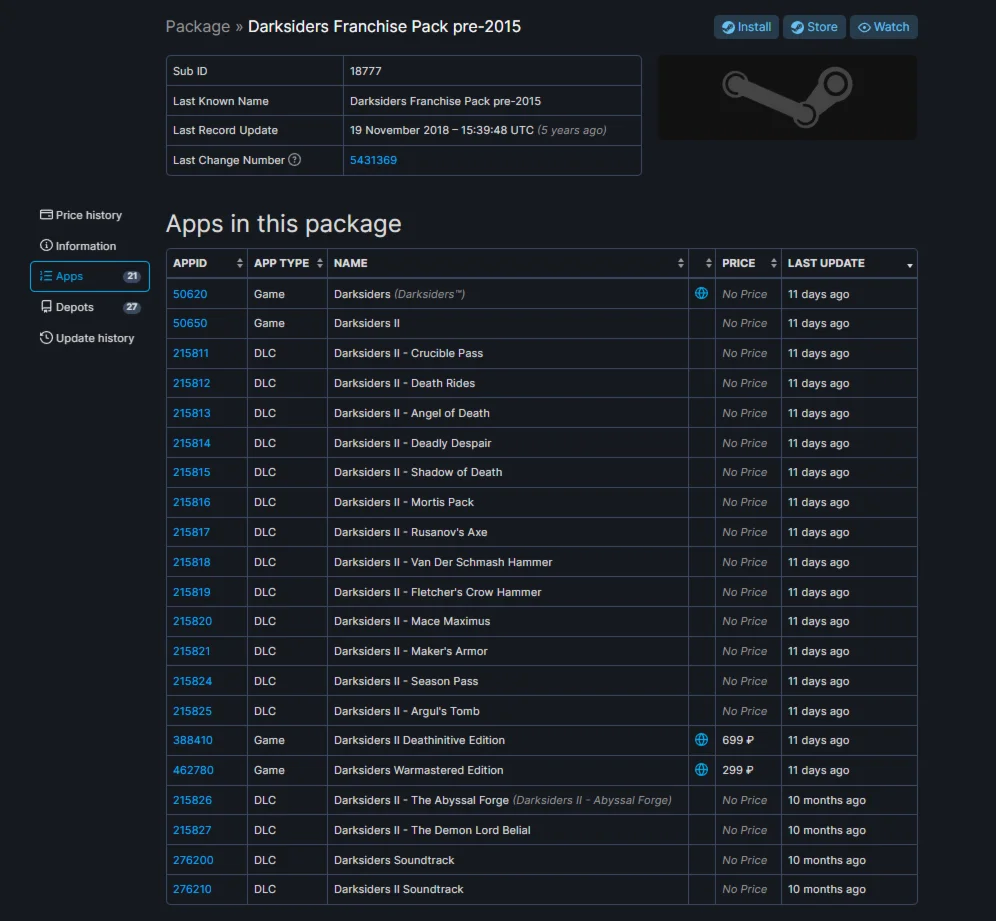Click the Steam logo placeholder image
This screenshot has width=996, height=921.
click(788, 97)
